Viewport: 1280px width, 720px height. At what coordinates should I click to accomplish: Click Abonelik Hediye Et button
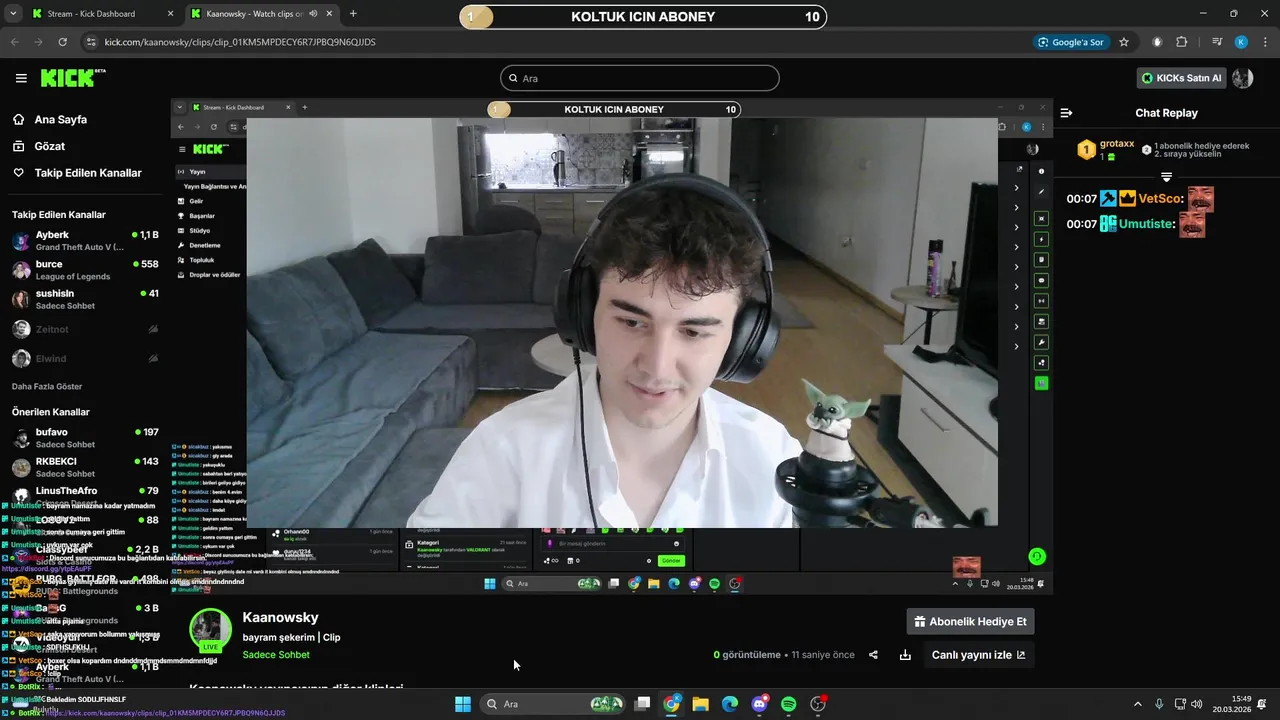tap(970, 621)
